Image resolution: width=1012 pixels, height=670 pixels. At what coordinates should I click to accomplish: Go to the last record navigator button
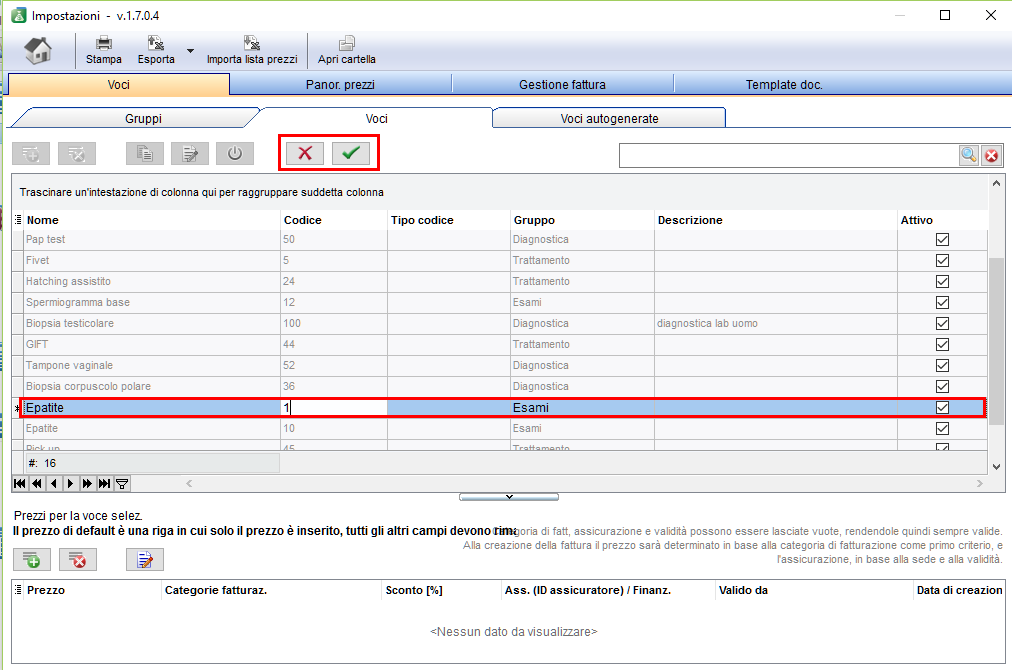pos(104,483)
